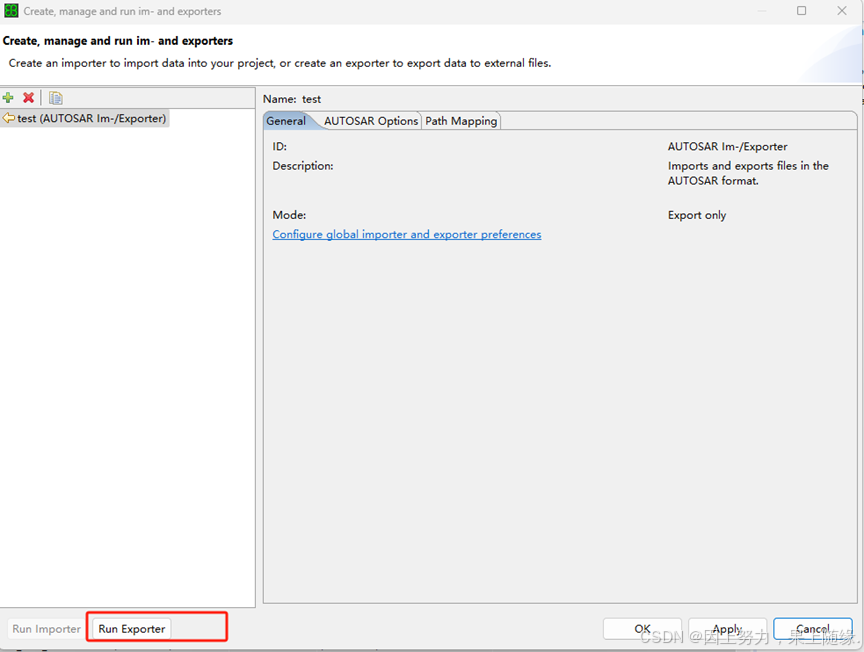Click the AUTOSAR Im-/Exporter ID value
Image resolution: width=864 pixels, height=652 pixels.
pos(727,147)
